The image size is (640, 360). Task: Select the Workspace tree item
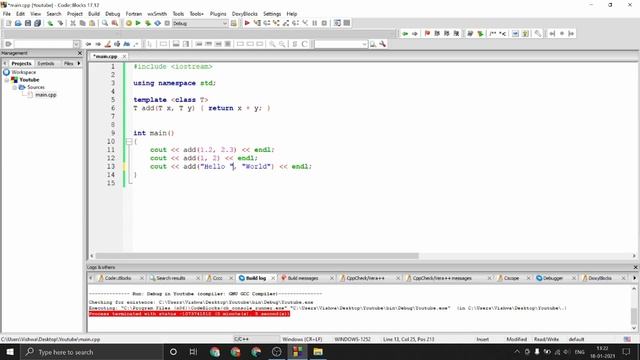[24, 72]
